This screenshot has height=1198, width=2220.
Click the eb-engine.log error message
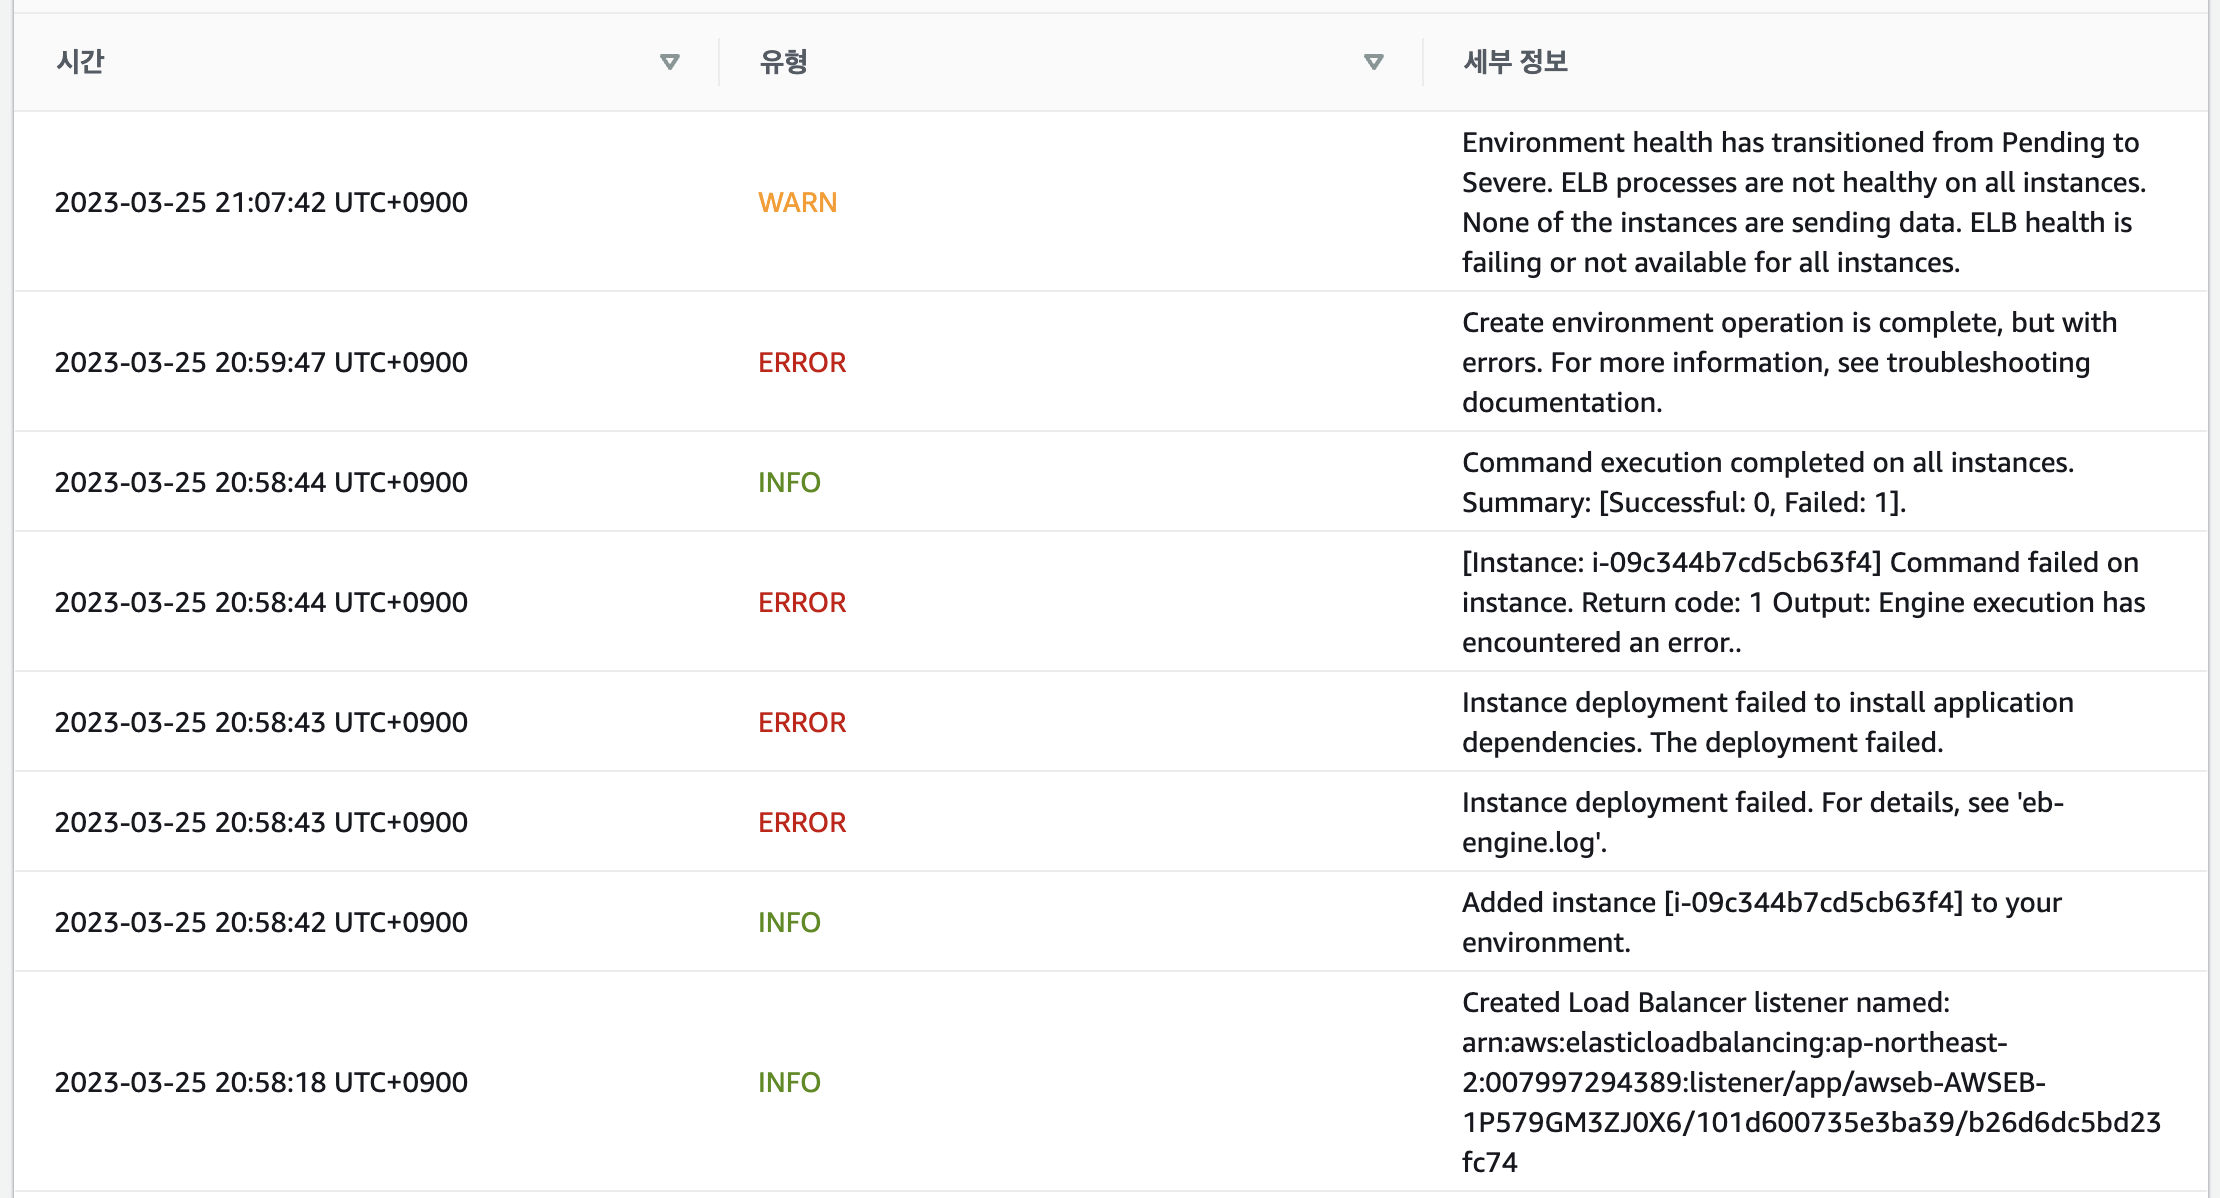(x=1762, y=822)
